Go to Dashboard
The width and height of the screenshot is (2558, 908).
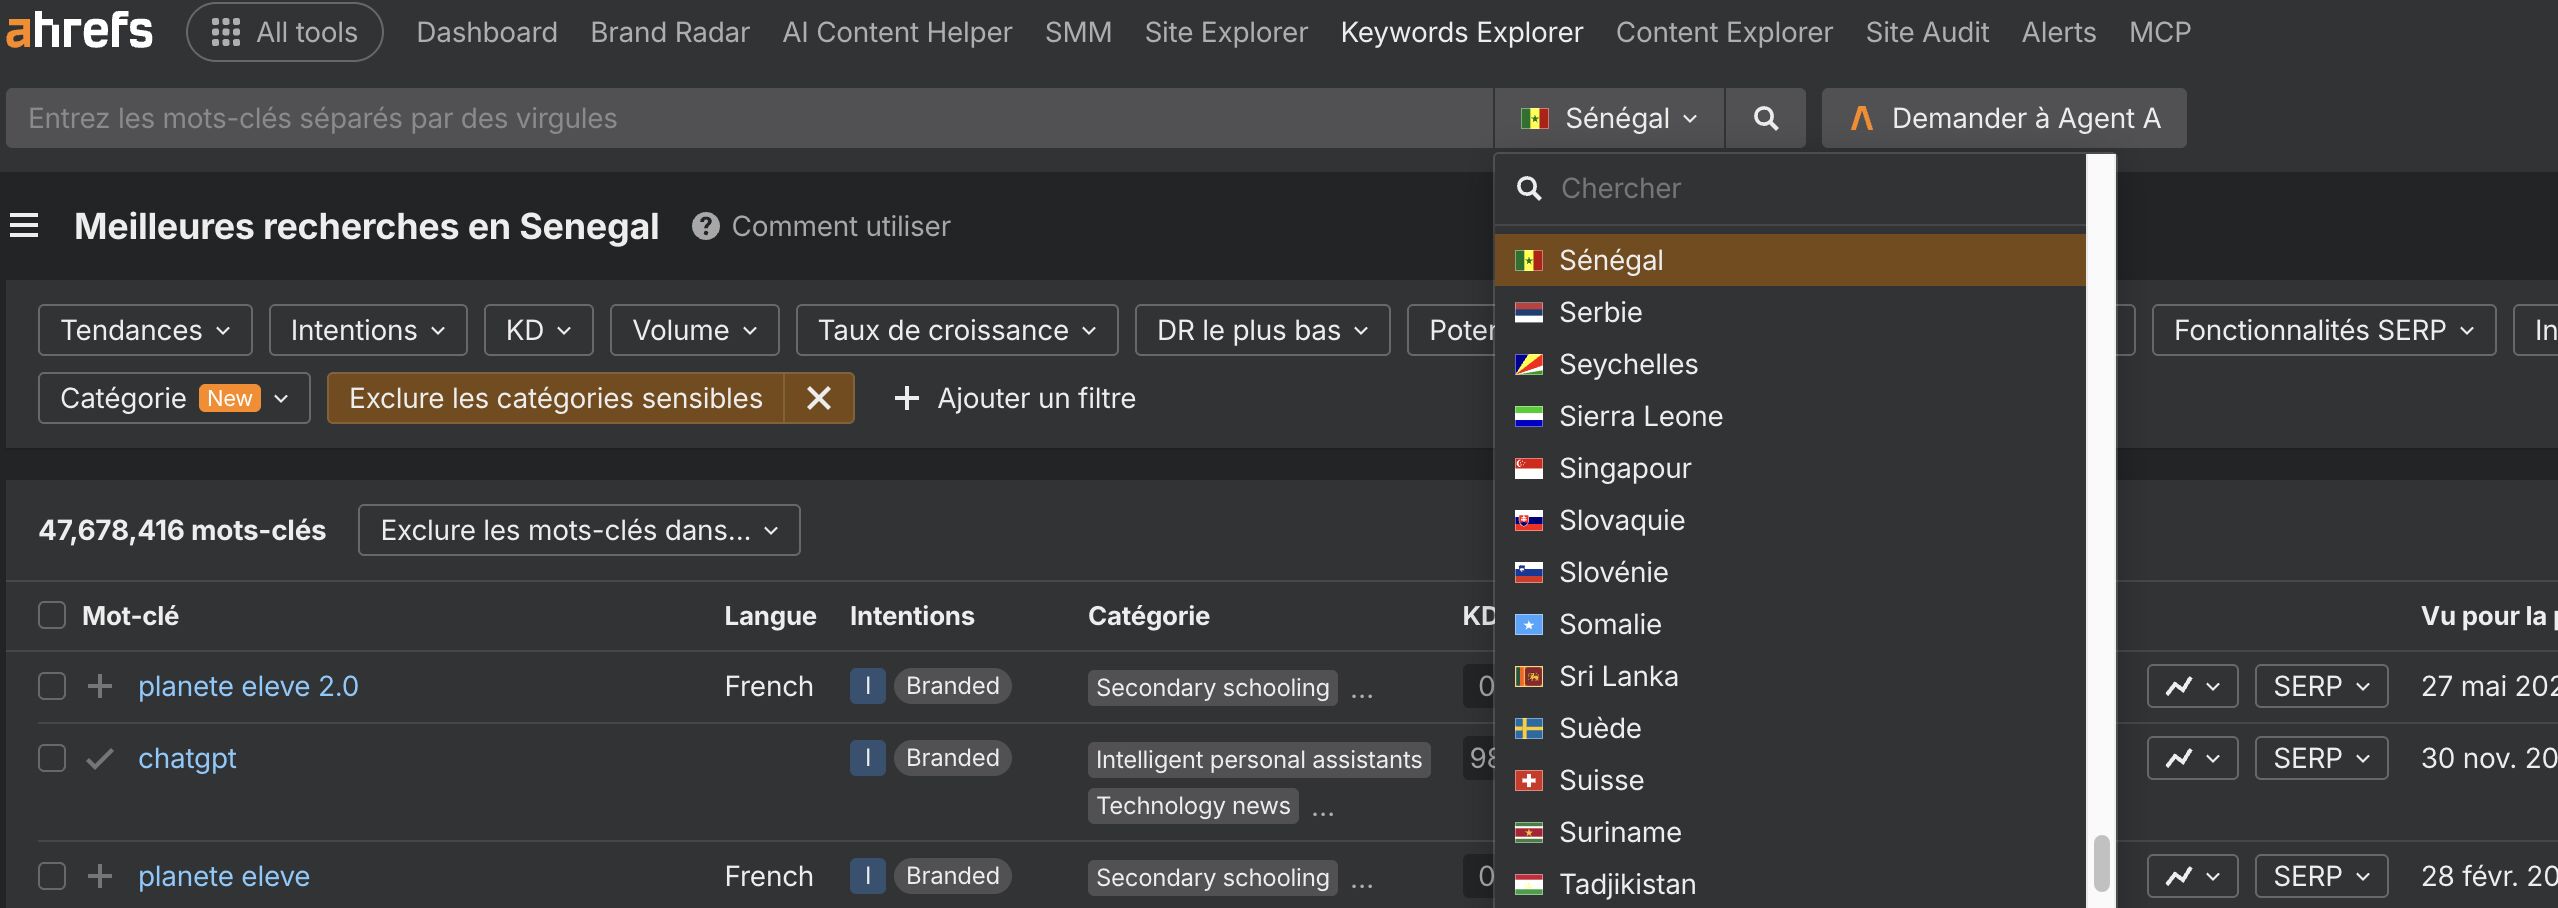click(487, 32)
